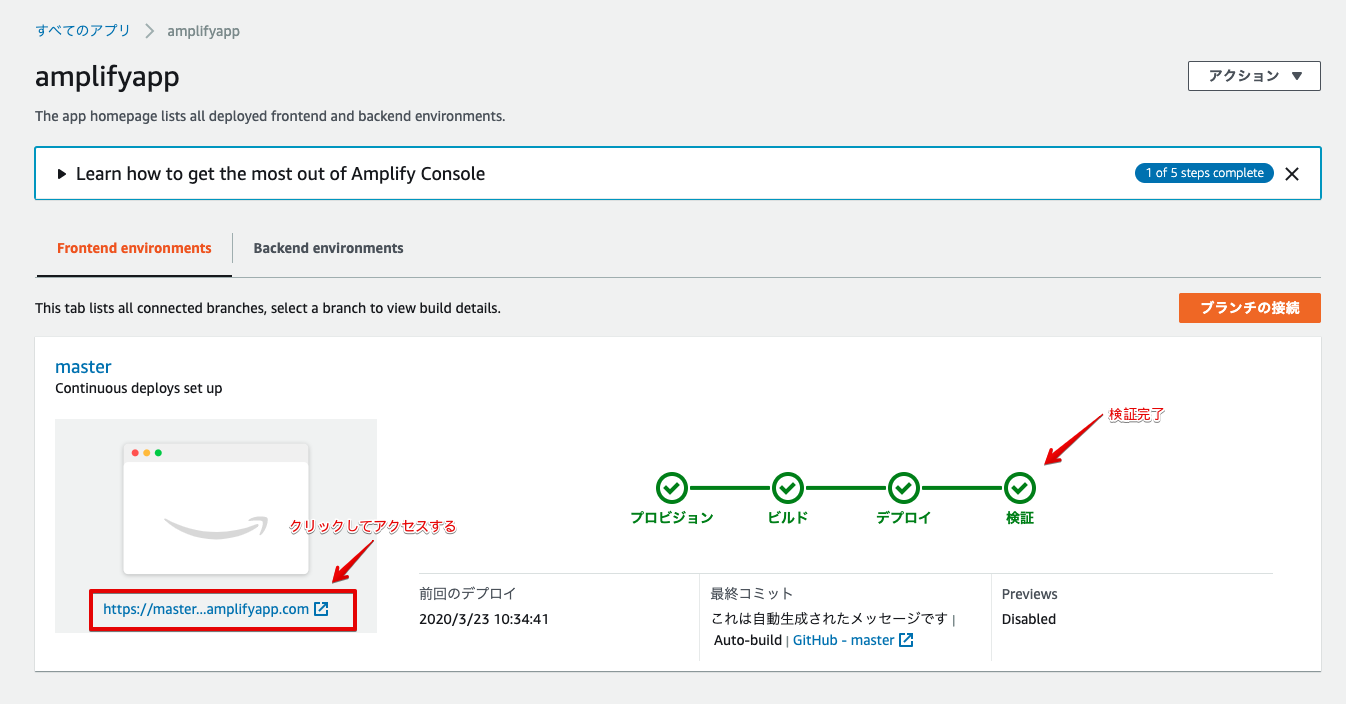The image size is (1346, 704).
Task: Open the アクション dropdown
Action: coord(1253,75)
